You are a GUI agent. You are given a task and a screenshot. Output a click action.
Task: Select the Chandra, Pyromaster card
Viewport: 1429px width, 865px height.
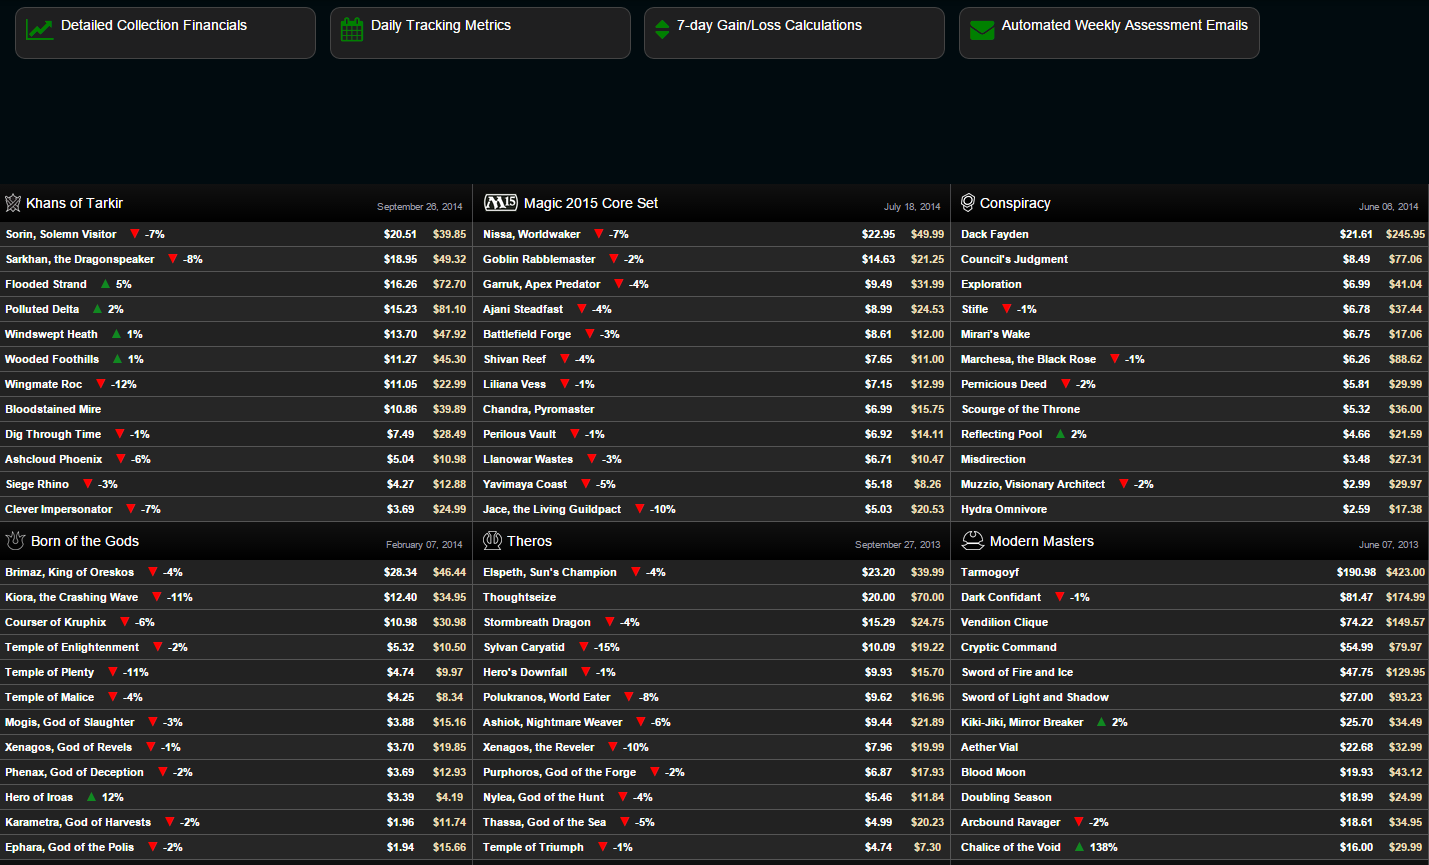tap(539, 409)
